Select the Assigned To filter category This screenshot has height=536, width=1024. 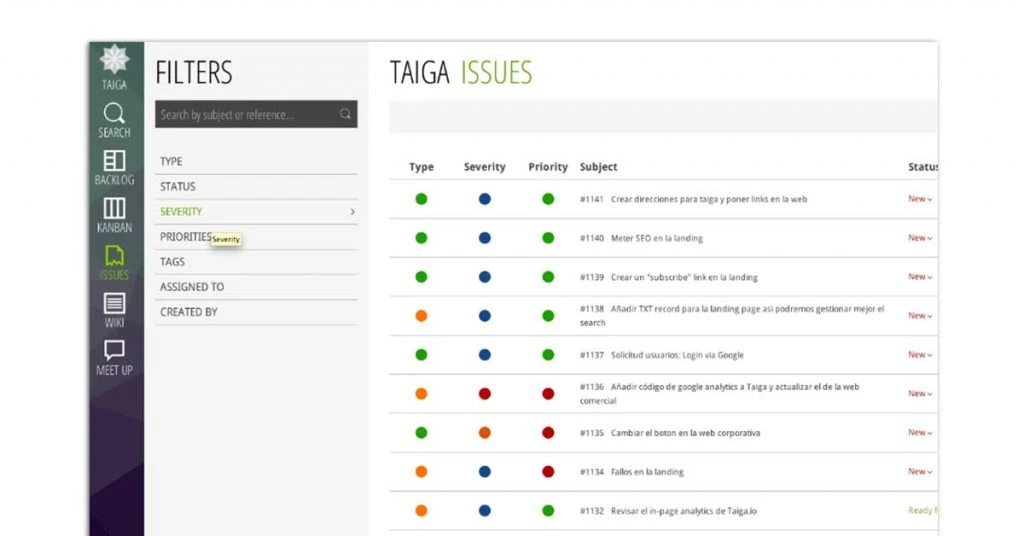pyautogui.click(x=192, y=287)
